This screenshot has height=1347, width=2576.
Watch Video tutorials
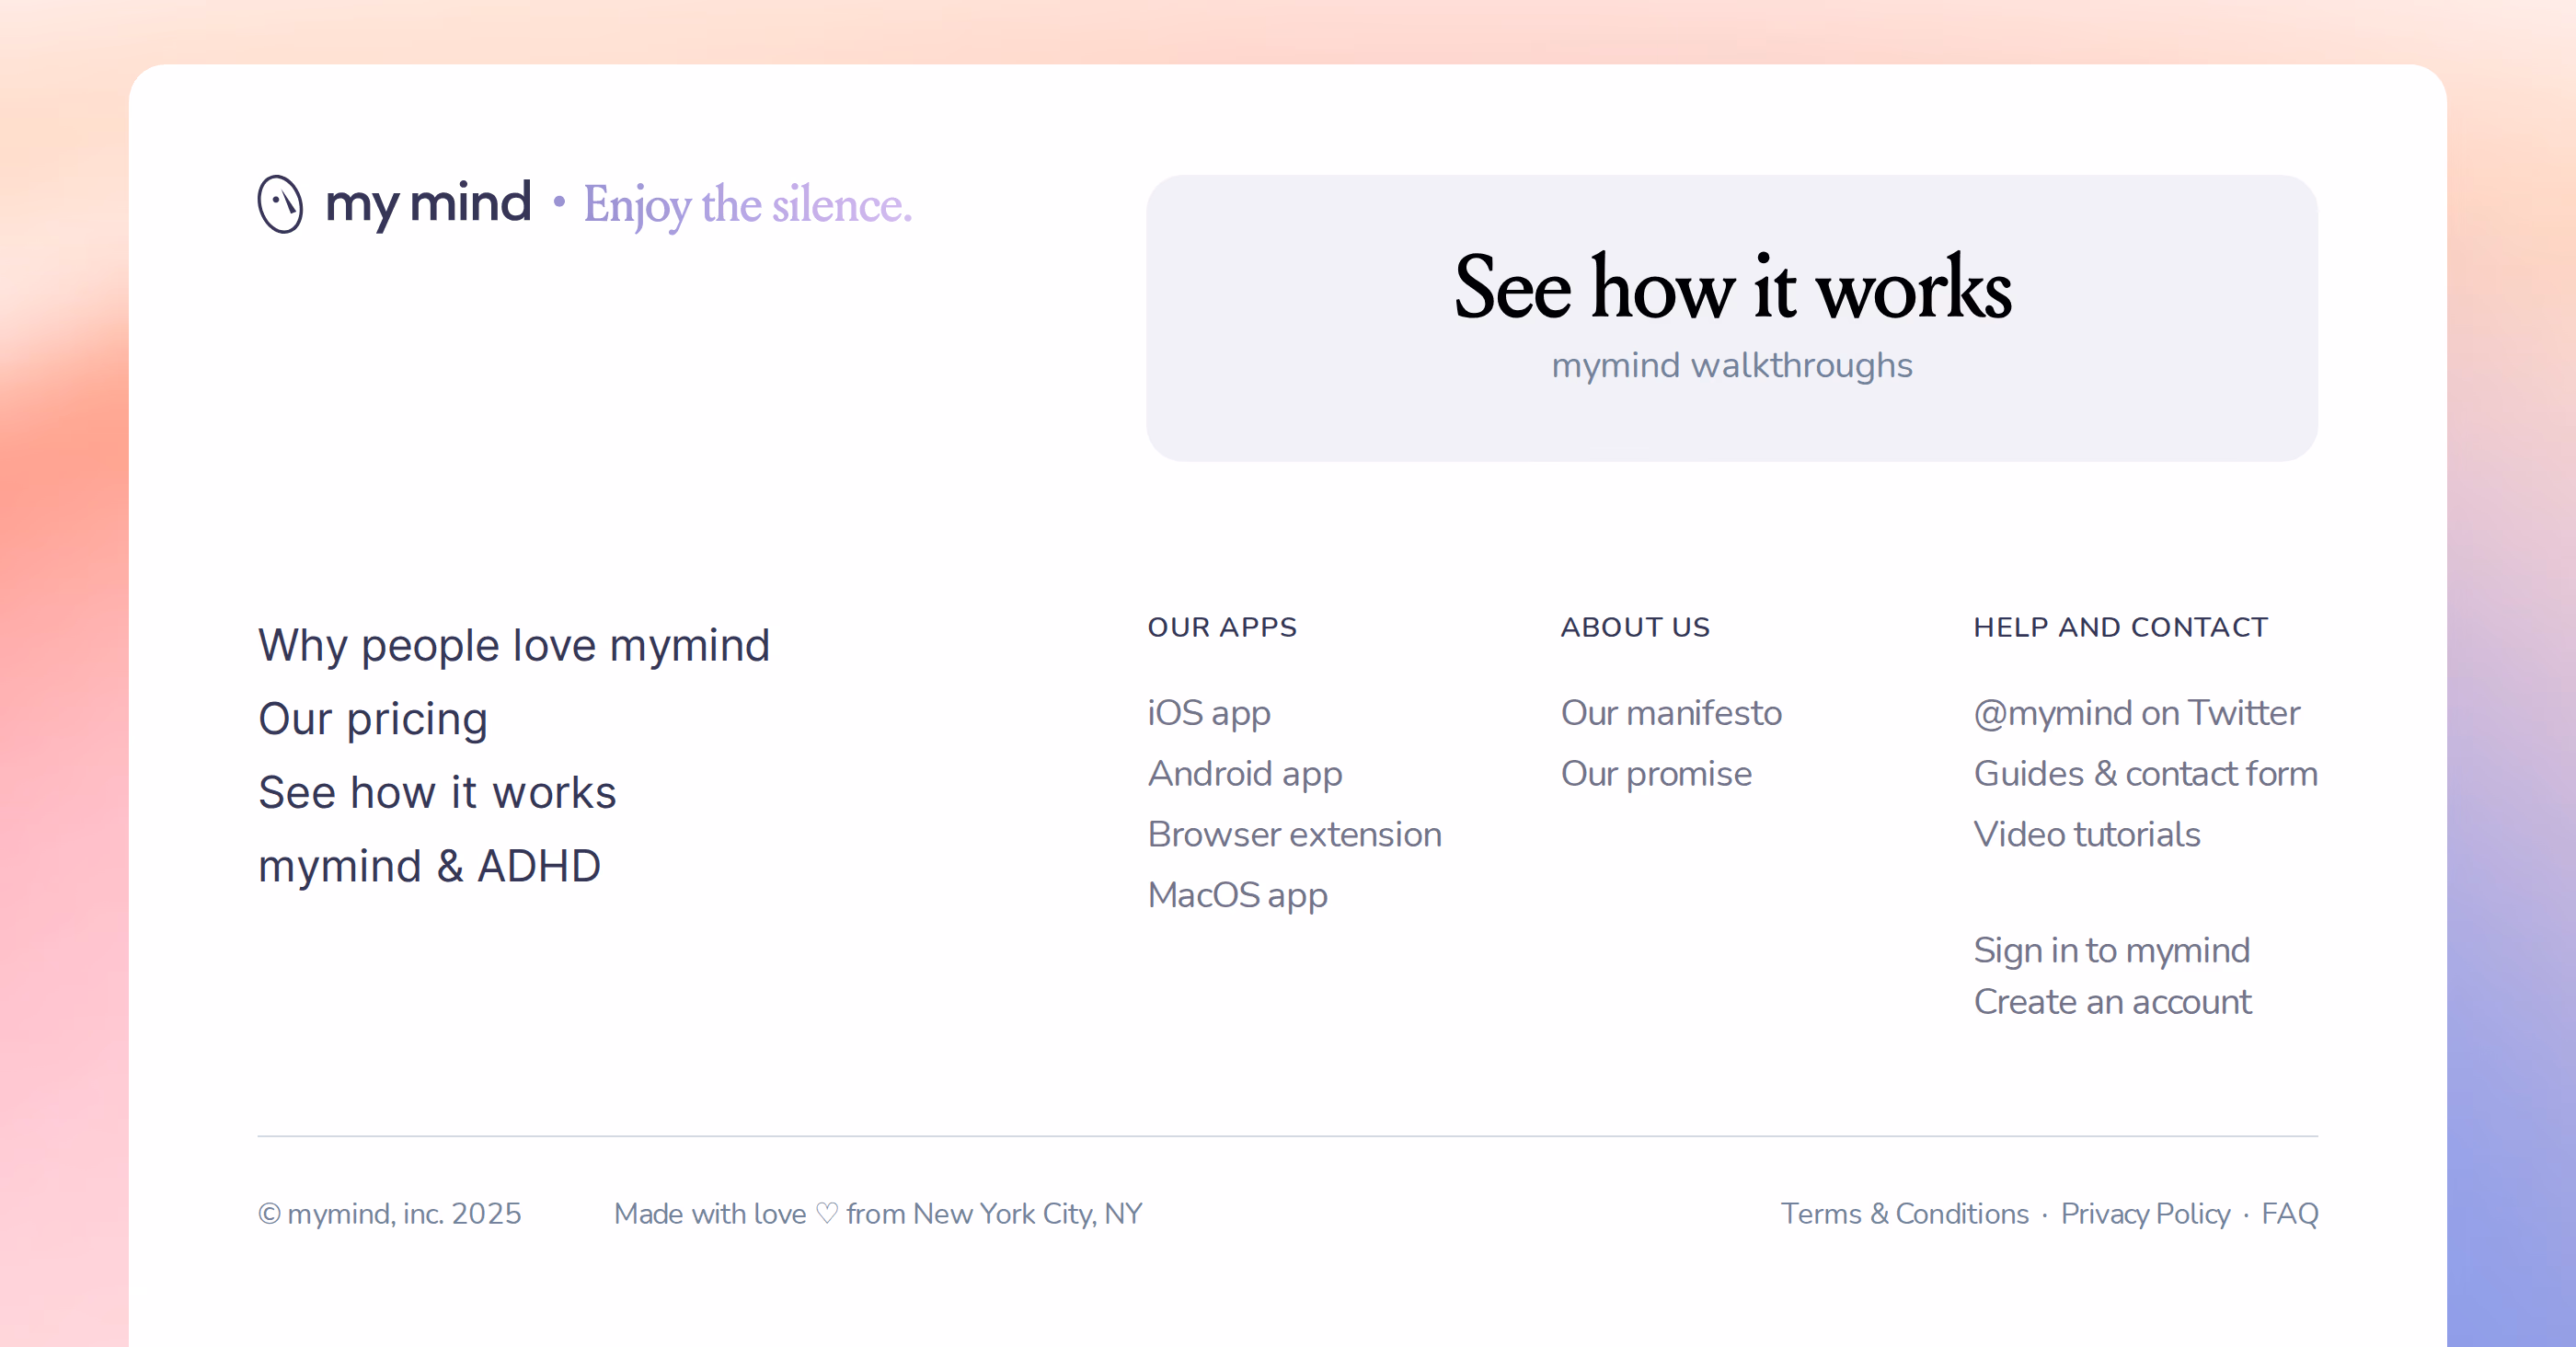click(2087, 834)
